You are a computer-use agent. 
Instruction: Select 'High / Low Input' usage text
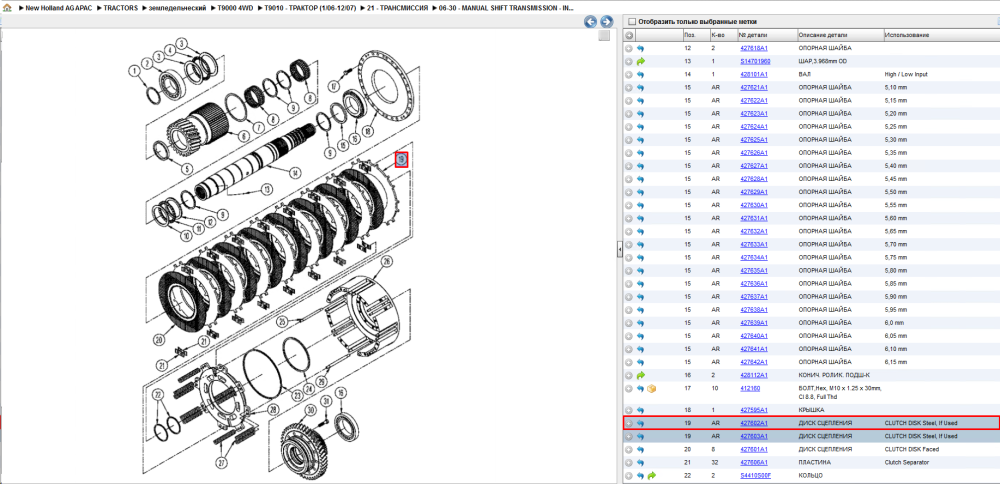906,74
